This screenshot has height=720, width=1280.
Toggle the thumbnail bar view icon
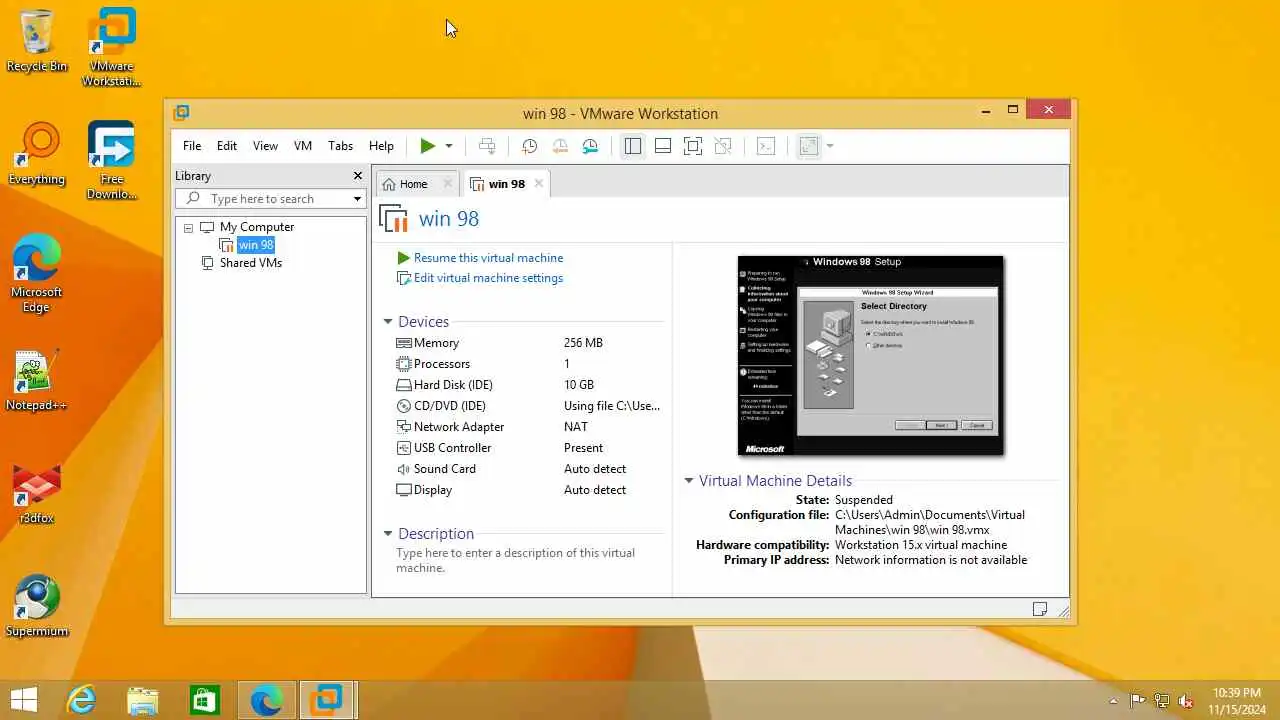click(x=663, y=146)
